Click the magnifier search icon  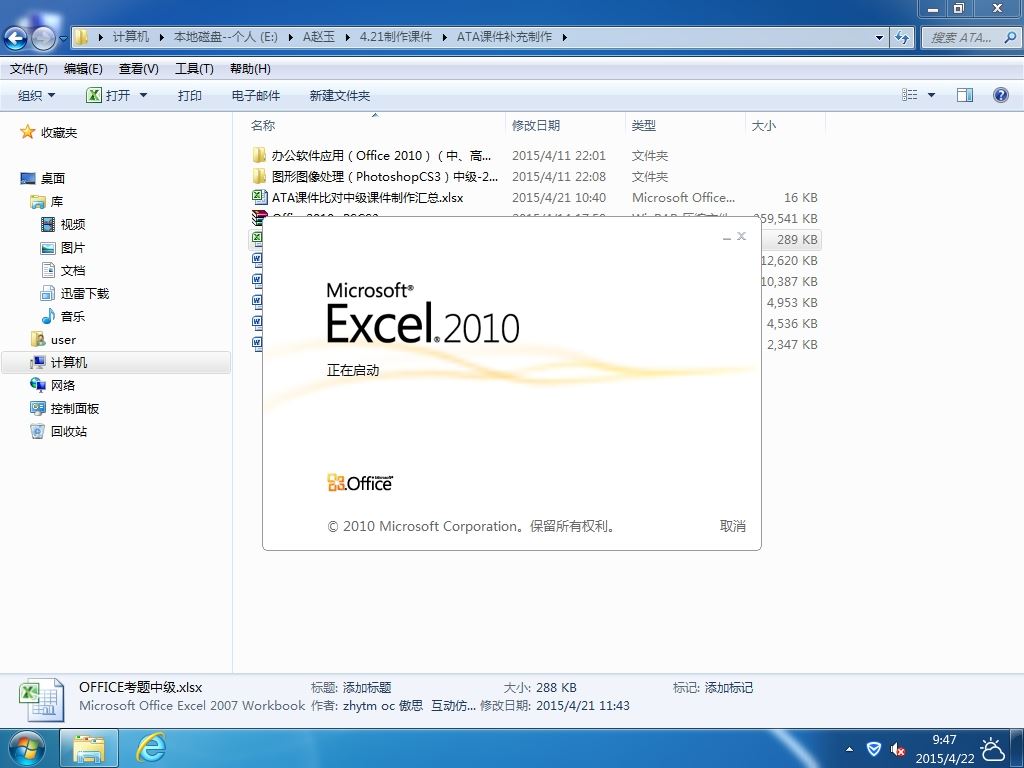[1010, 38]
